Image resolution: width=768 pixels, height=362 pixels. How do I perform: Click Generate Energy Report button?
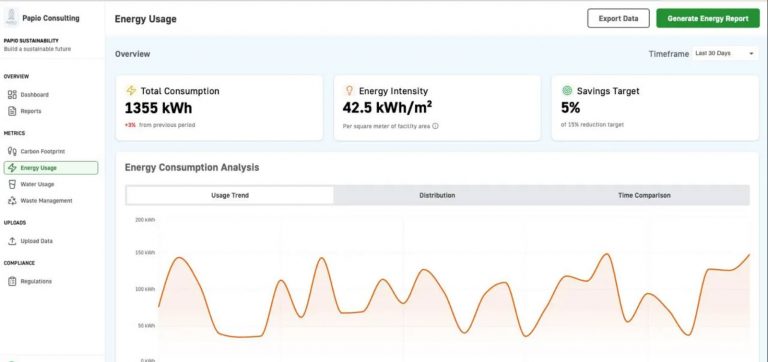708,19
